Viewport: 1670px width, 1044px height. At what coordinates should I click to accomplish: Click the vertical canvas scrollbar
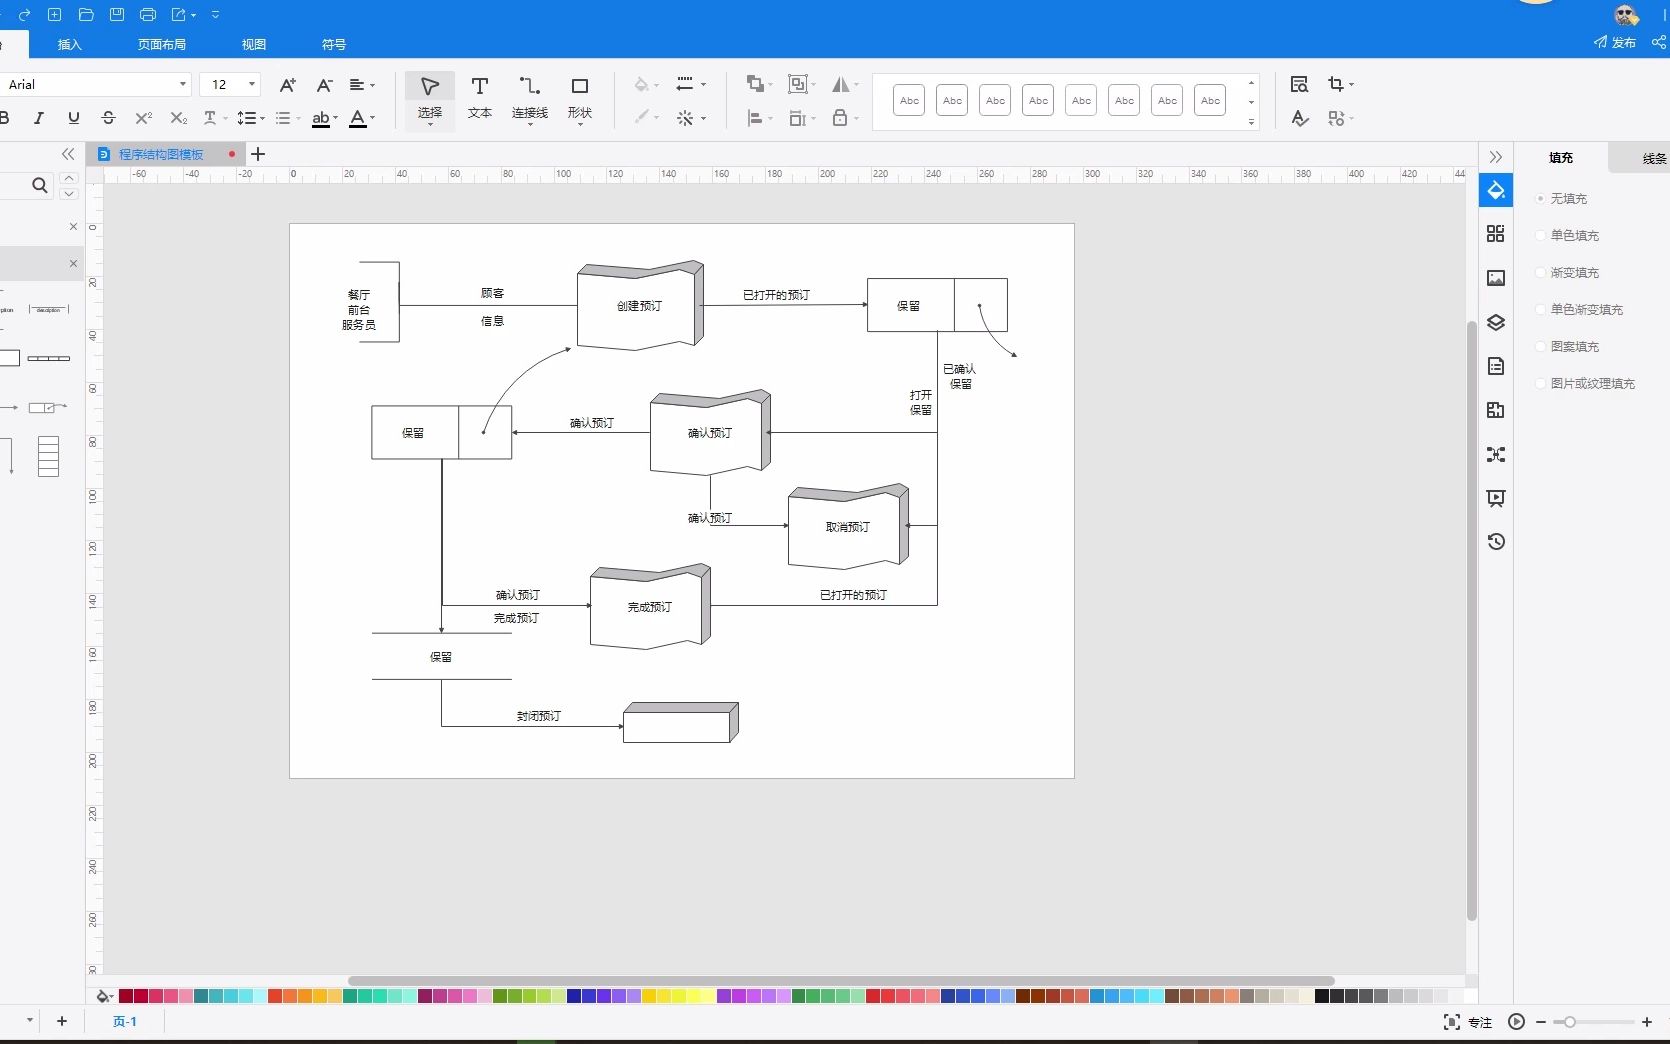pyautogui.click(x=1471, y=620)
